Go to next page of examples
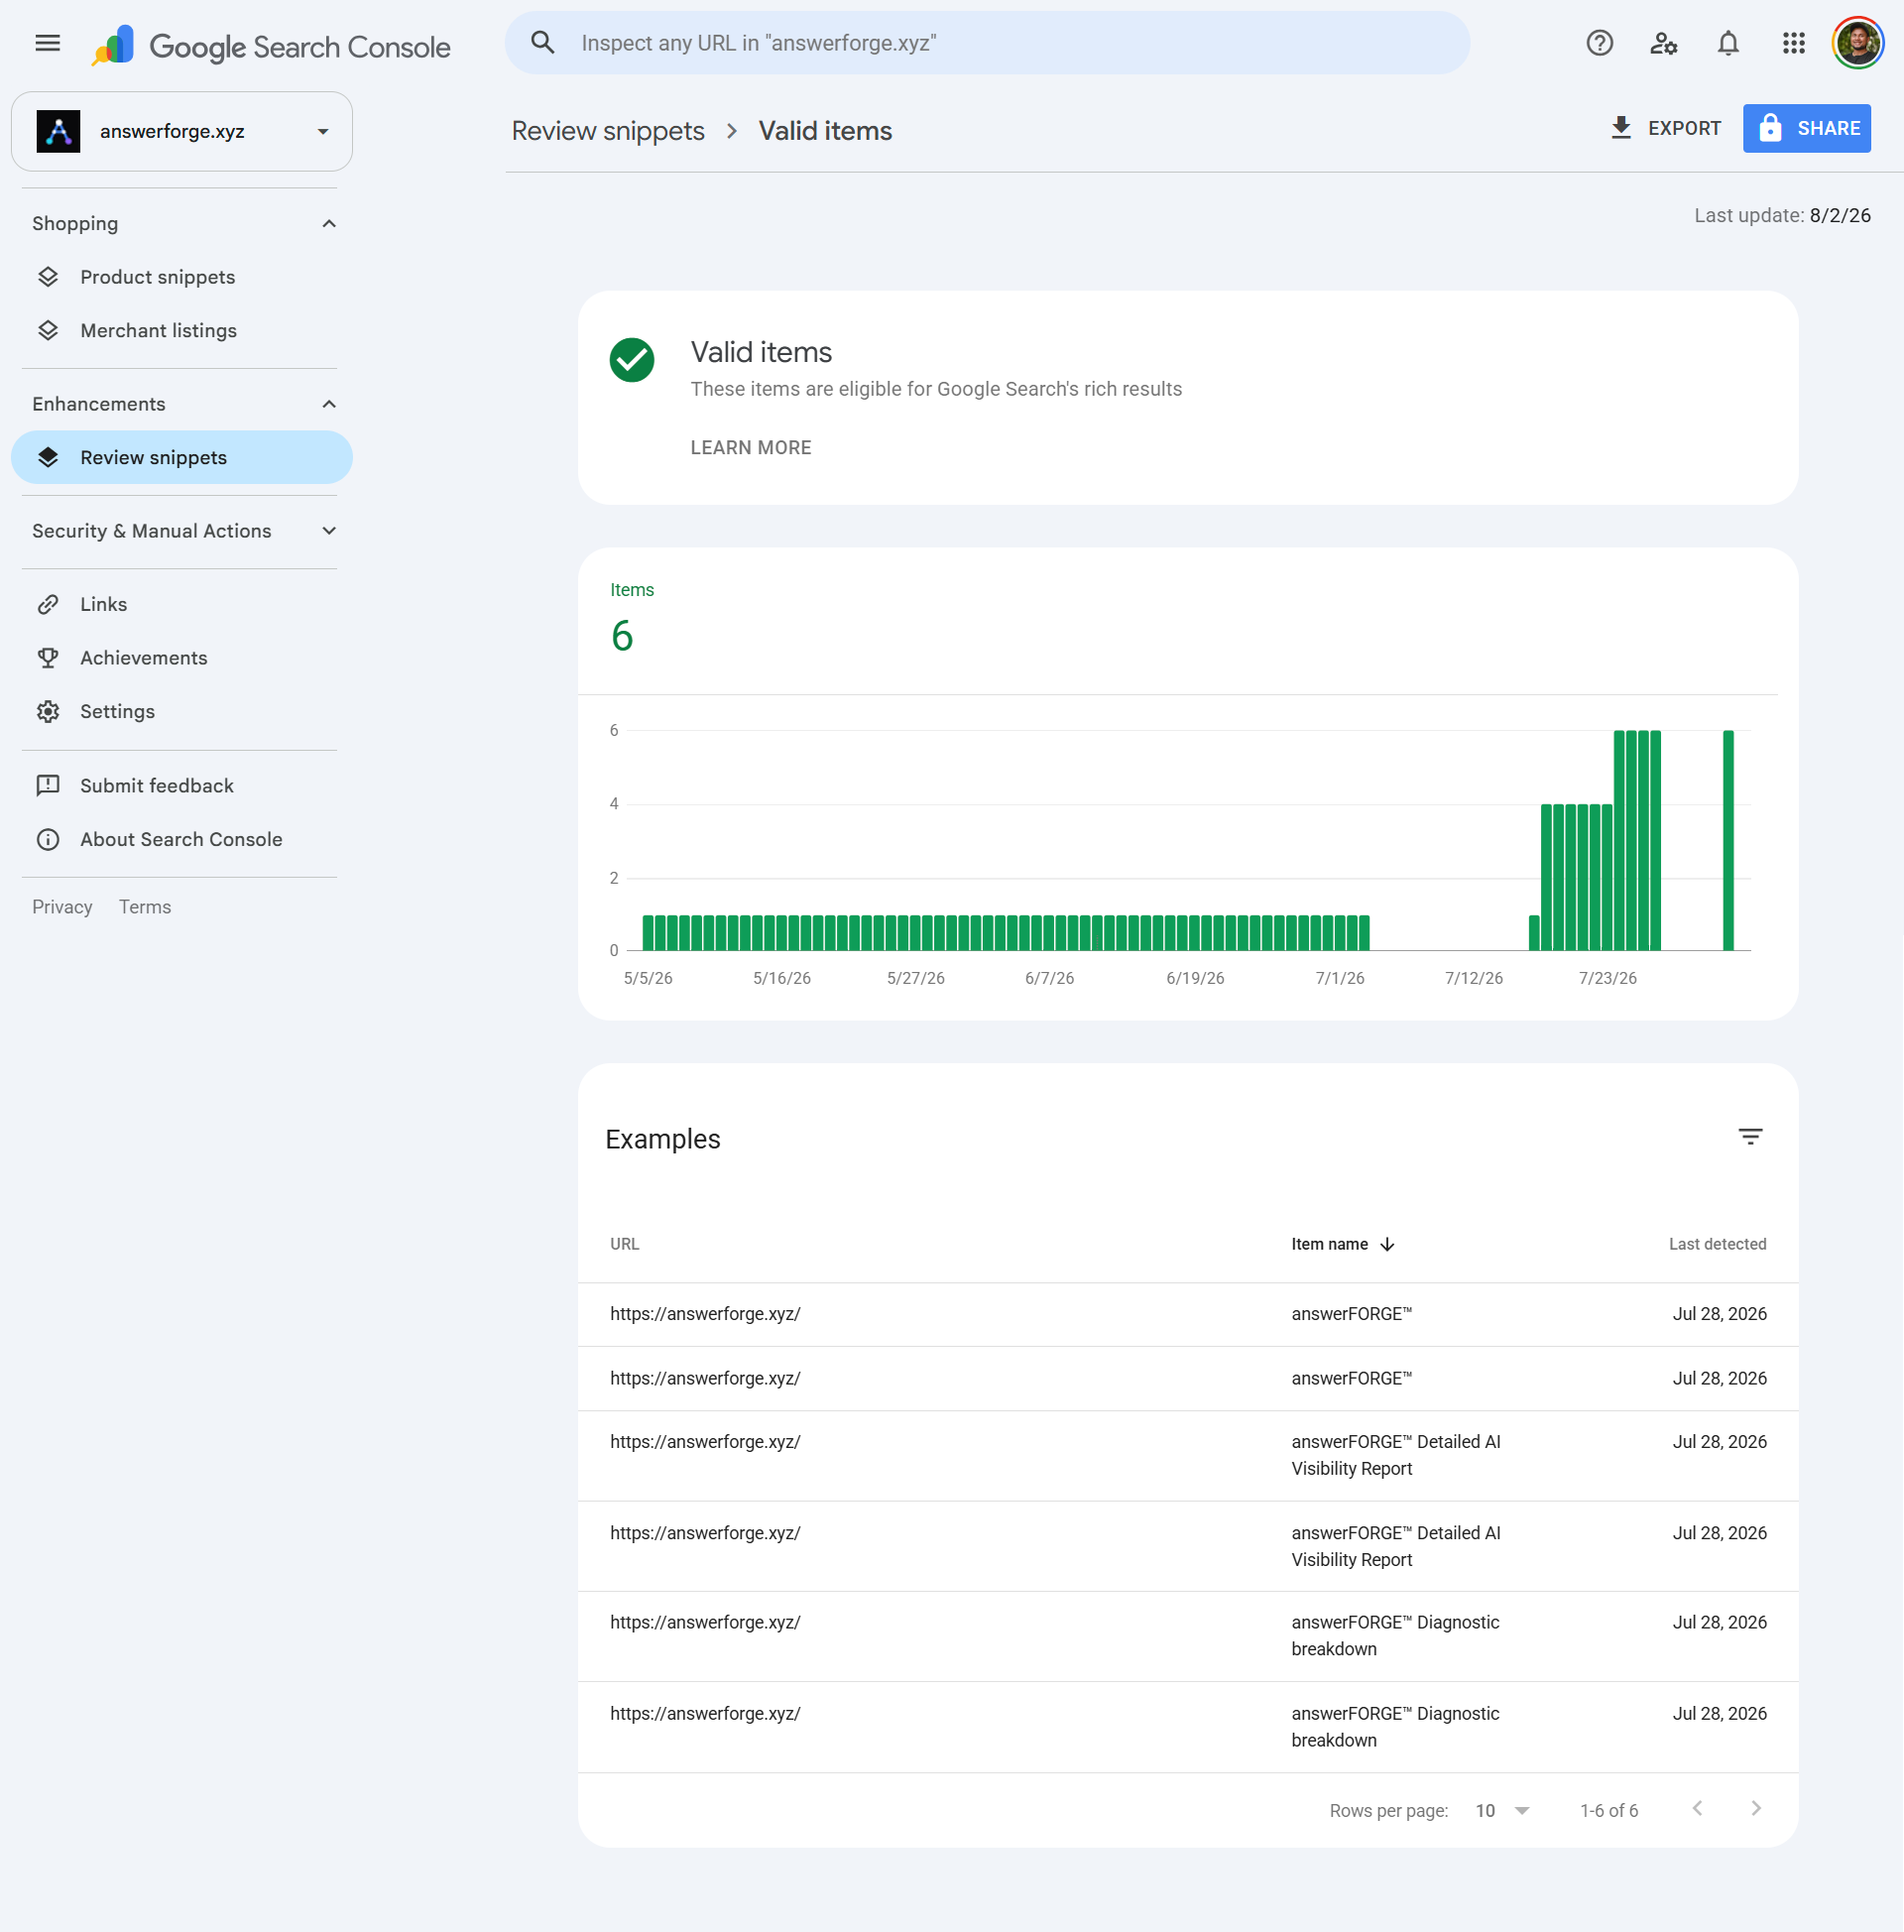The height and width of the screenshot is (1932, 1904). [x=1756, y=1809]
